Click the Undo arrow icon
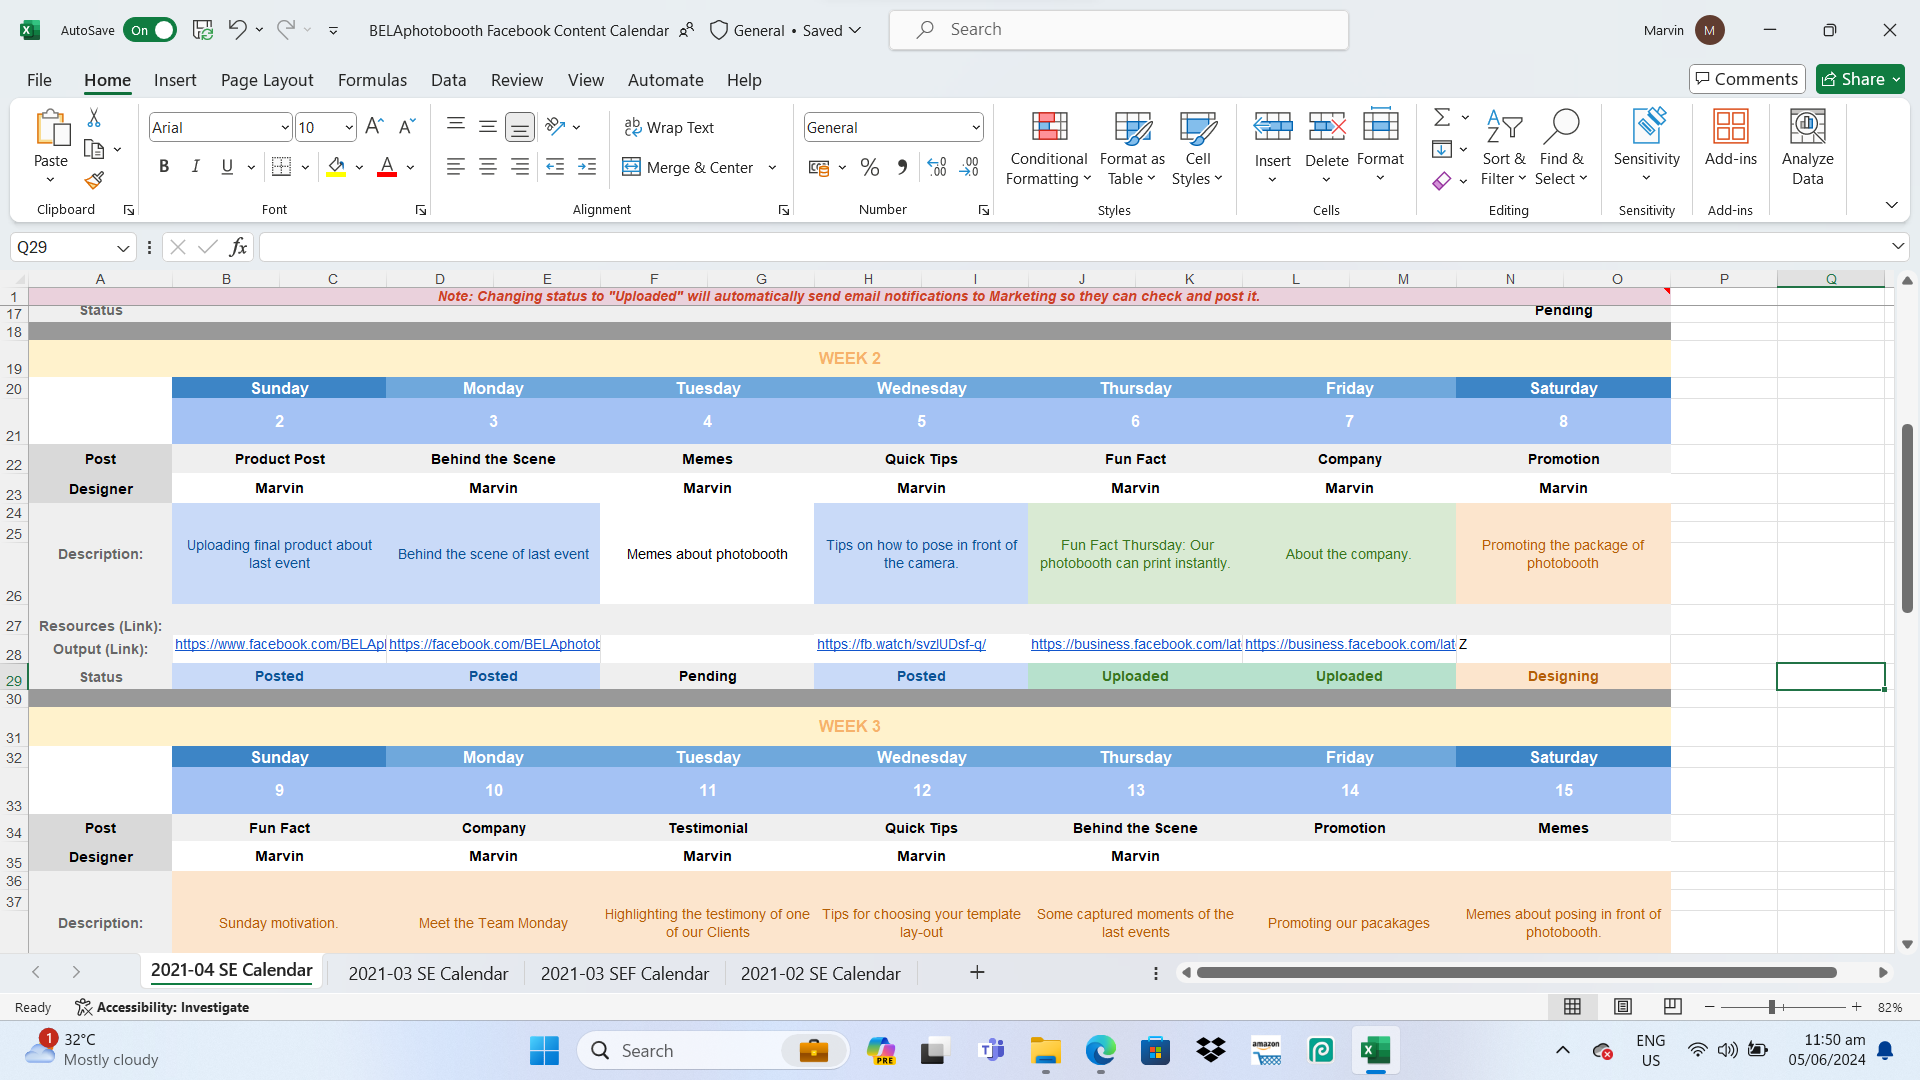The width and height of the screenshot is (1920, 1080). (237, 30)
